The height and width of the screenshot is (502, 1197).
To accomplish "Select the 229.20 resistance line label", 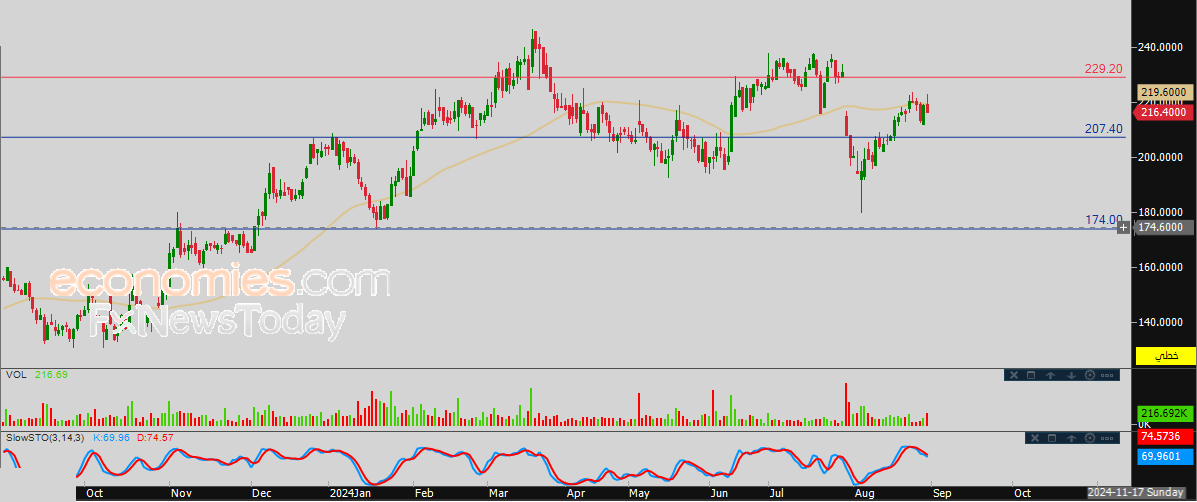I will coord(1104,69).
